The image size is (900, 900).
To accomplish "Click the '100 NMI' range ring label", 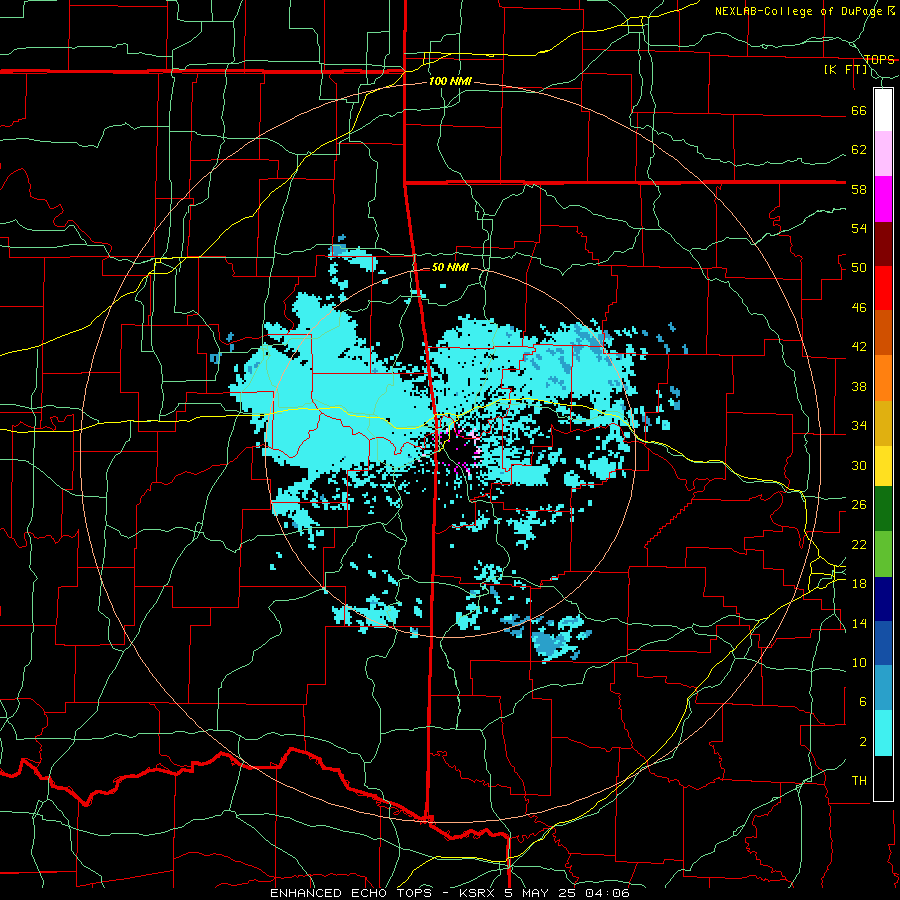I will (450, 82).
